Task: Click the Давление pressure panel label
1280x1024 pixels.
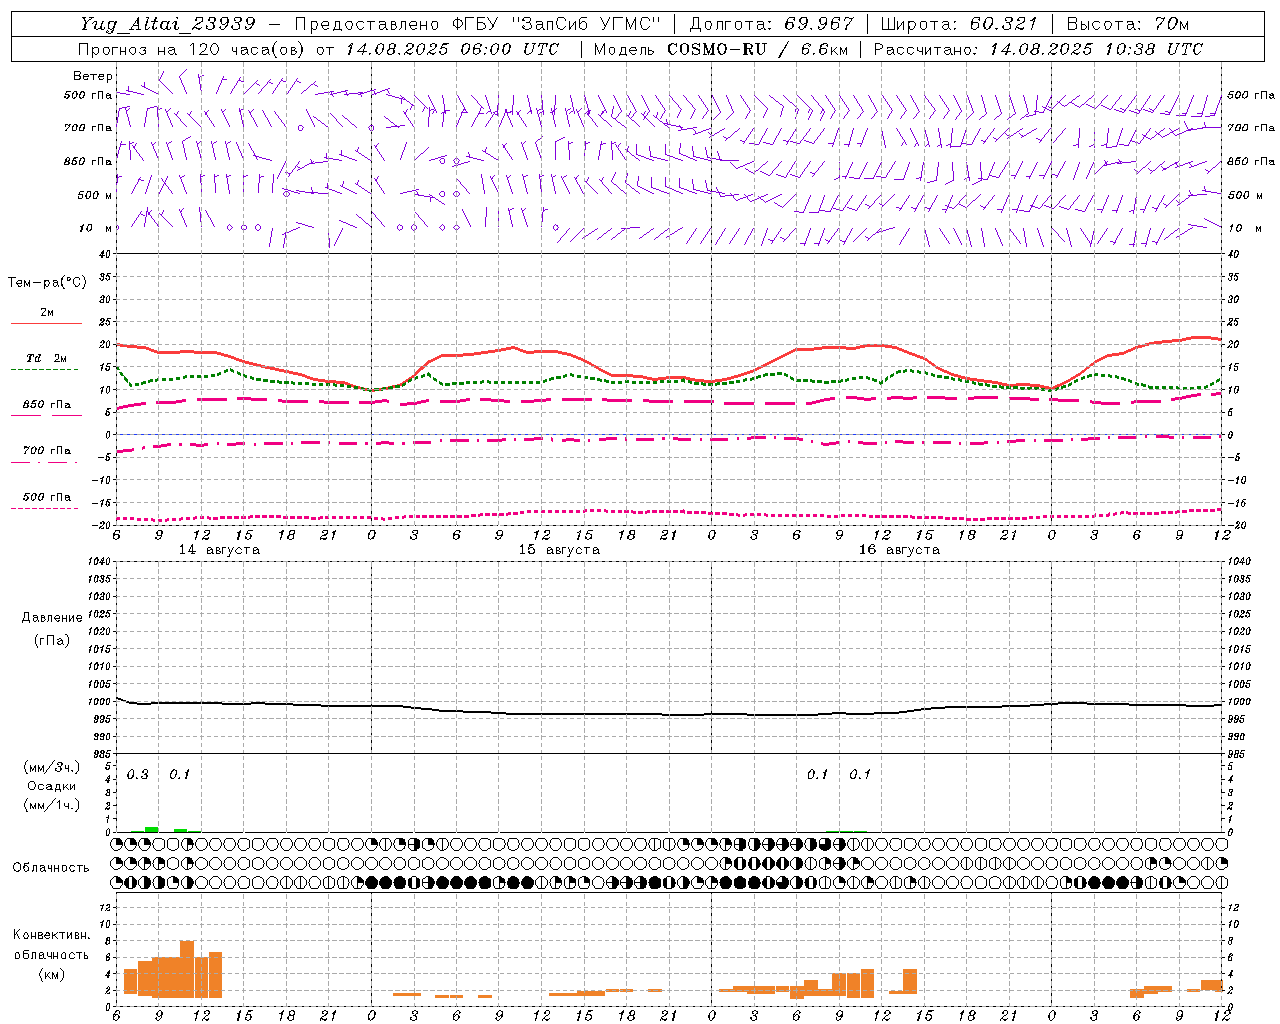Action: click(x=52, y=618)
